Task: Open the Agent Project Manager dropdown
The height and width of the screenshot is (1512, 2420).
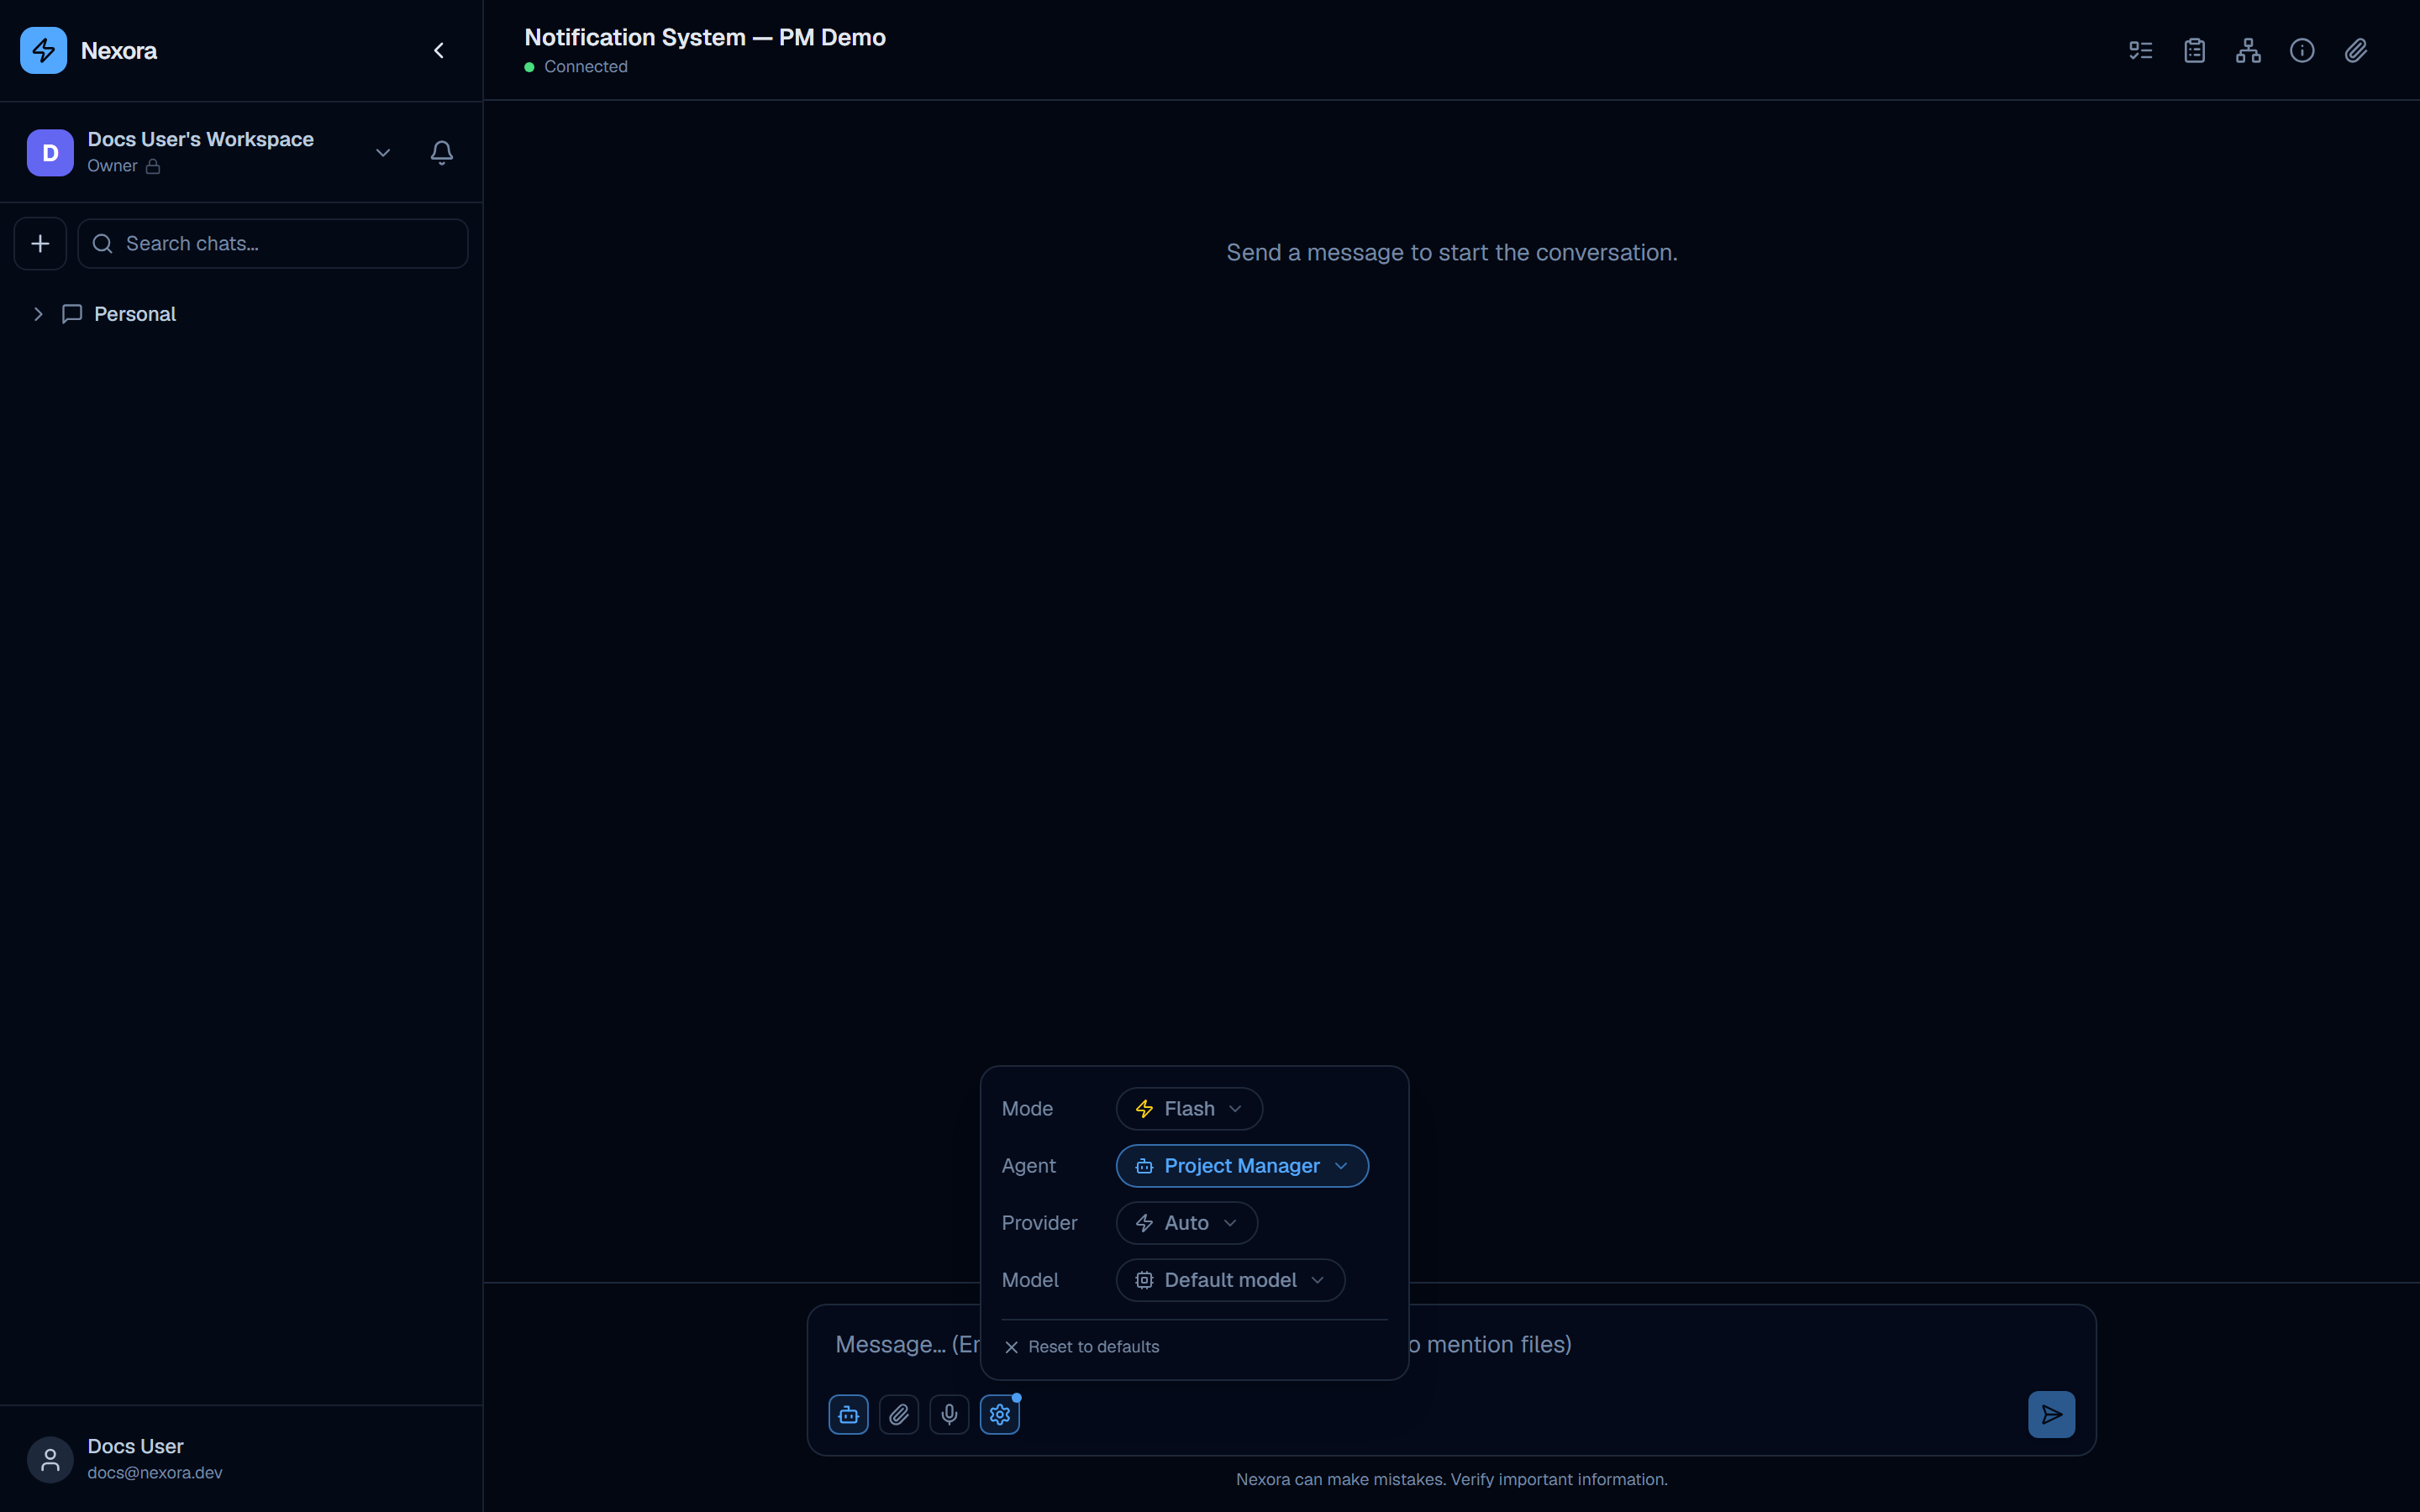Action: point(1242,1165)
